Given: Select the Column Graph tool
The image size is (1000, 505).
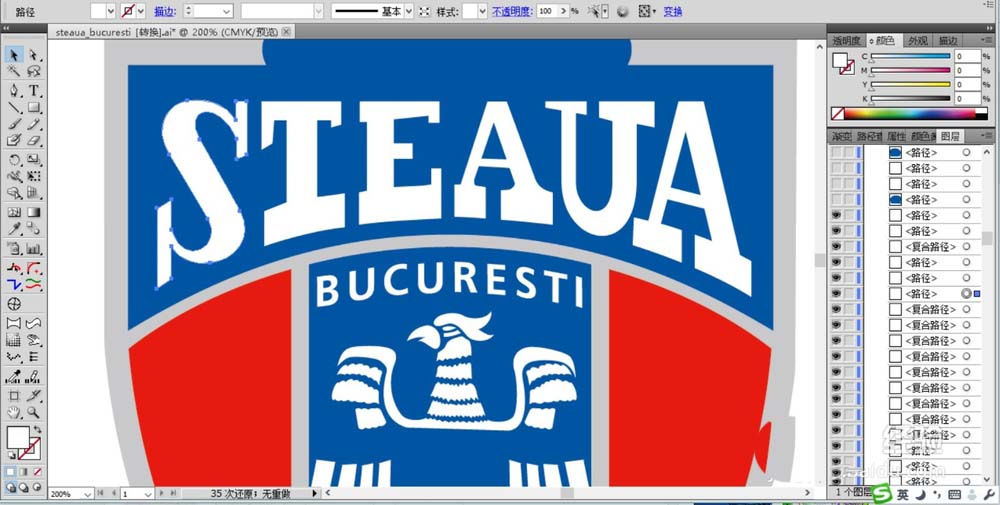Looking at the screenshot, I should pyautogui.click(x=34, y=249).
